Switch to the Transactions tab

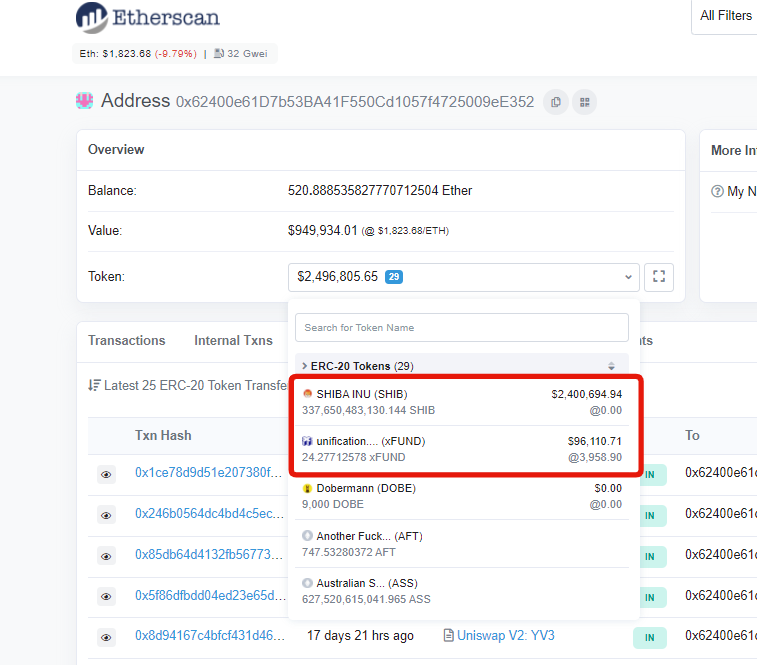126,340
